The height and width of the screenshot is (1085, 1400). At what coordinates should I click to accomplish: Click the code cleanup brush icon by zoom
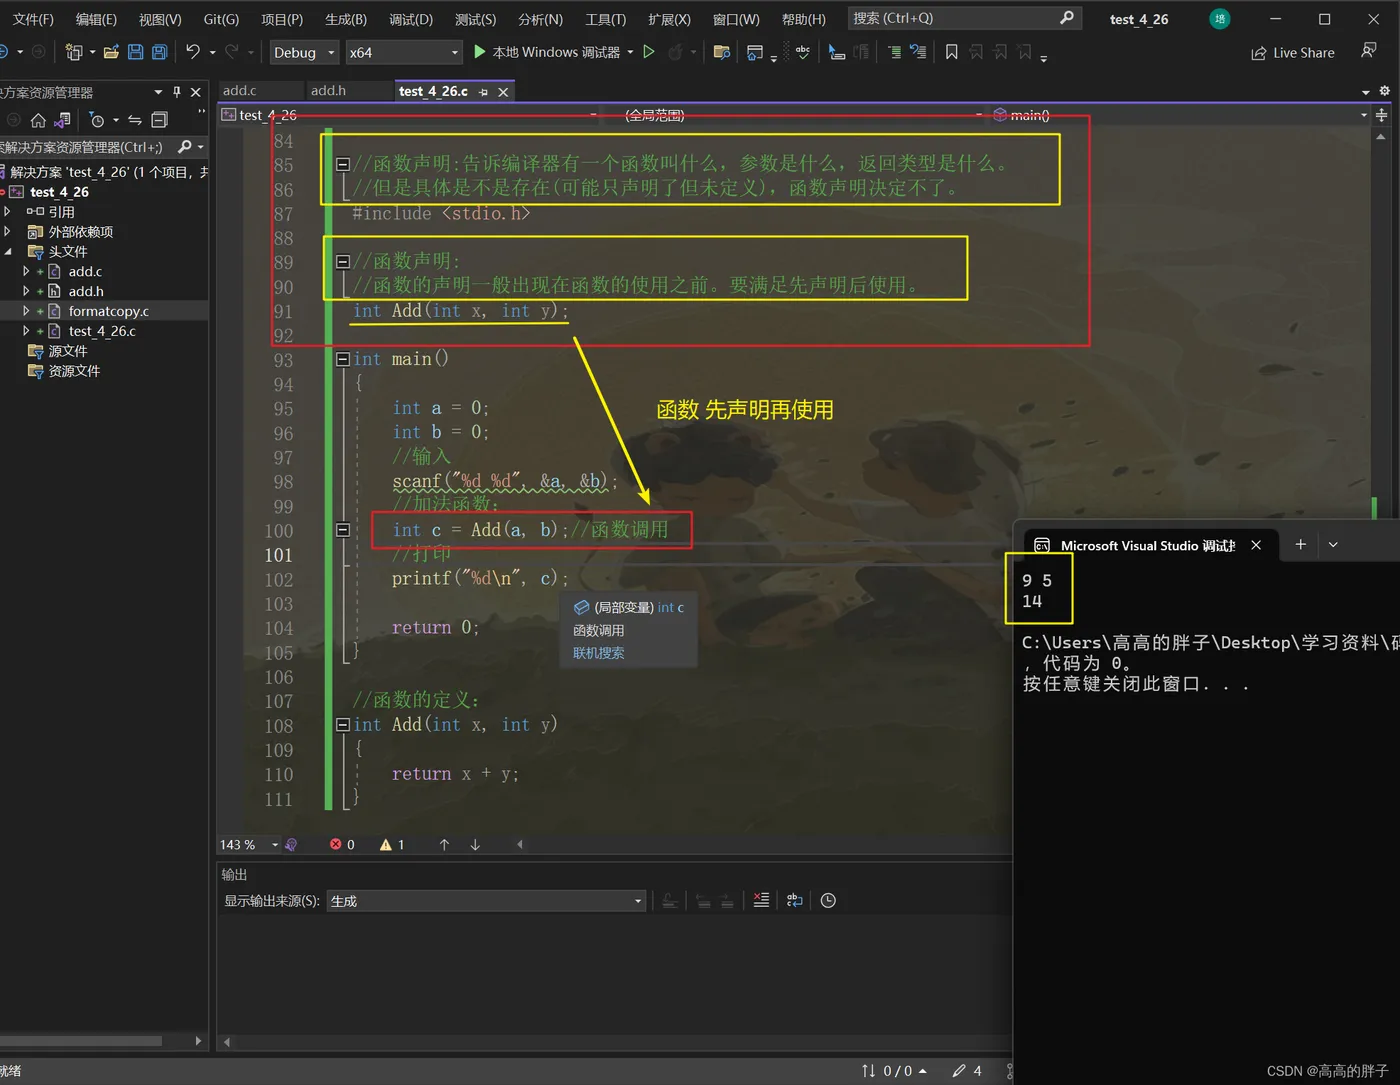[291, 845]
